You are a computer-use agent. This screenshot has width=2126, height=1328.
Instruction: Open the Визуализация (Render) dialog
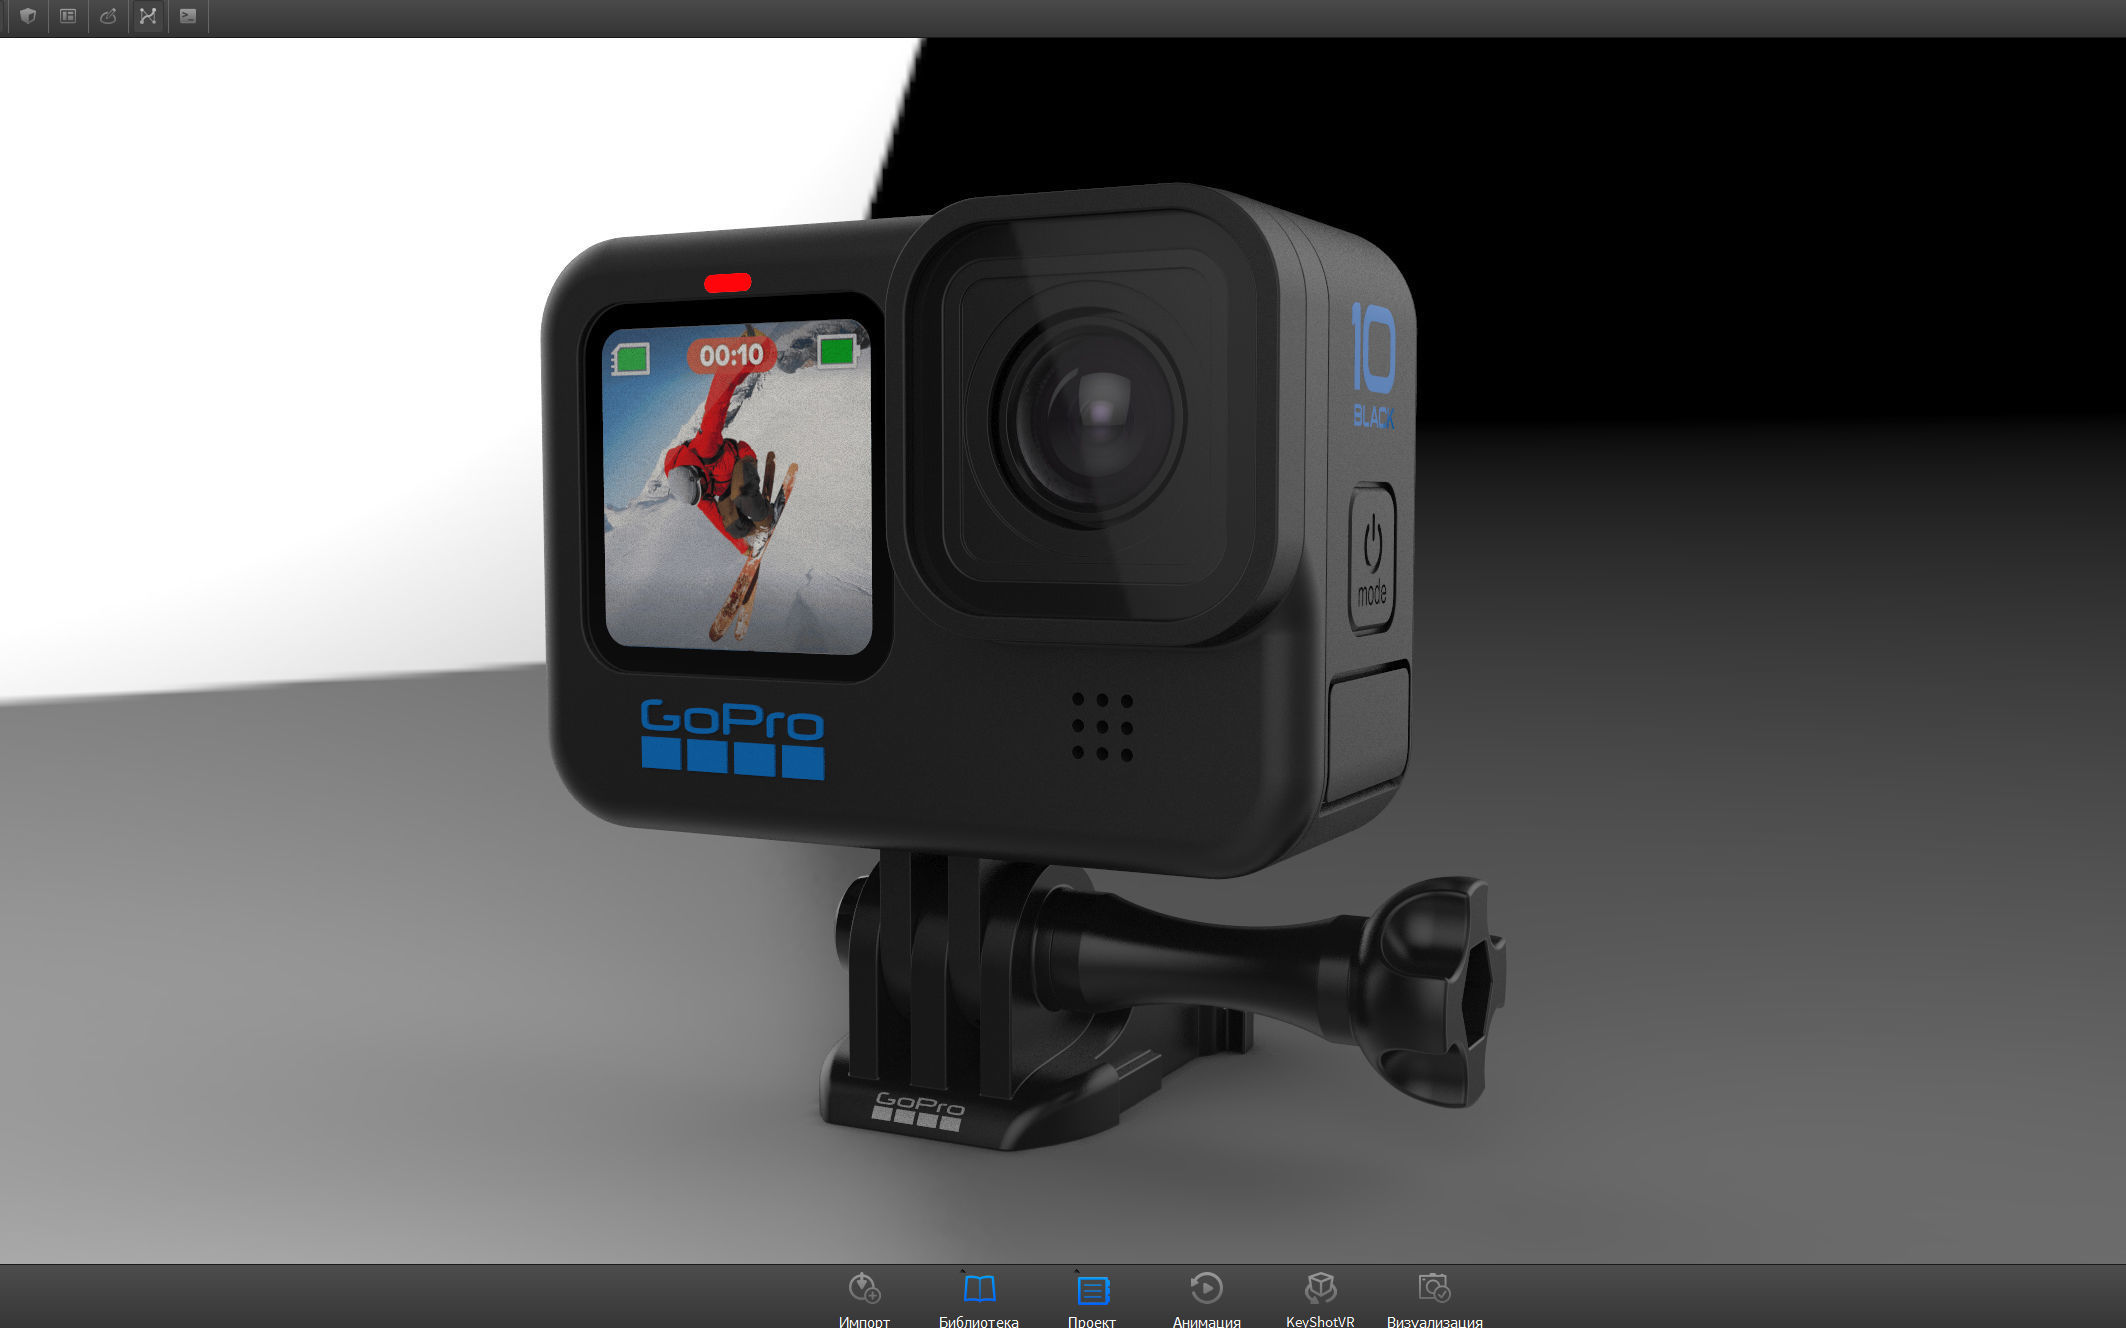(1434, 1298)
